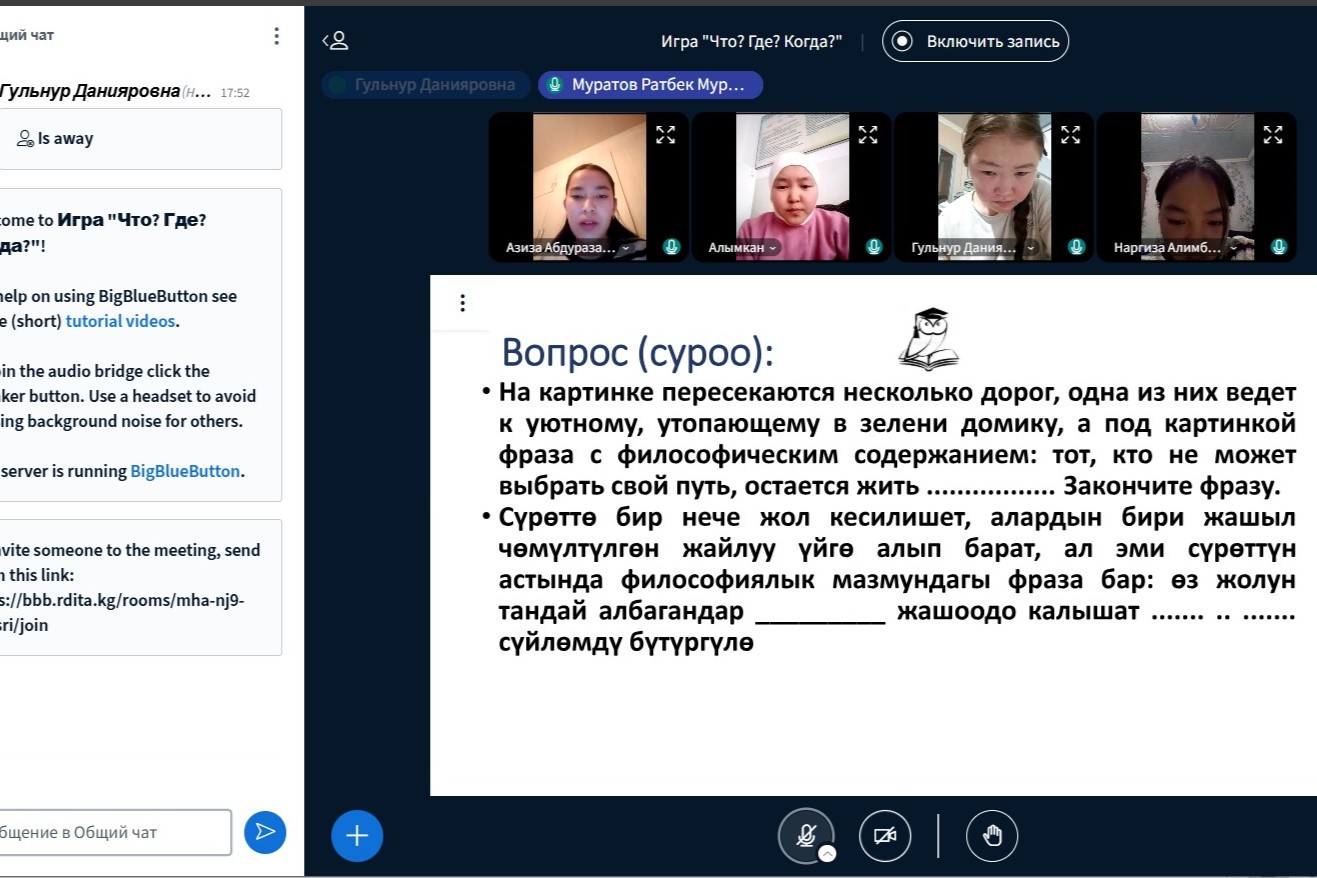Select Муратов Ратбек talking indicator
Image resolution: width=1317 pixels, height=878 pixels.
[x=650, y=85]
